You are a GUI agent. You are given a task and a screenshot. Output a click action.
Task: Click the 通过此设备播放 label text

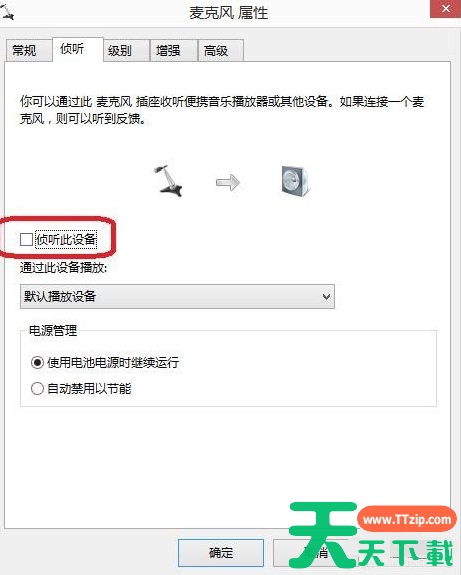63,267
